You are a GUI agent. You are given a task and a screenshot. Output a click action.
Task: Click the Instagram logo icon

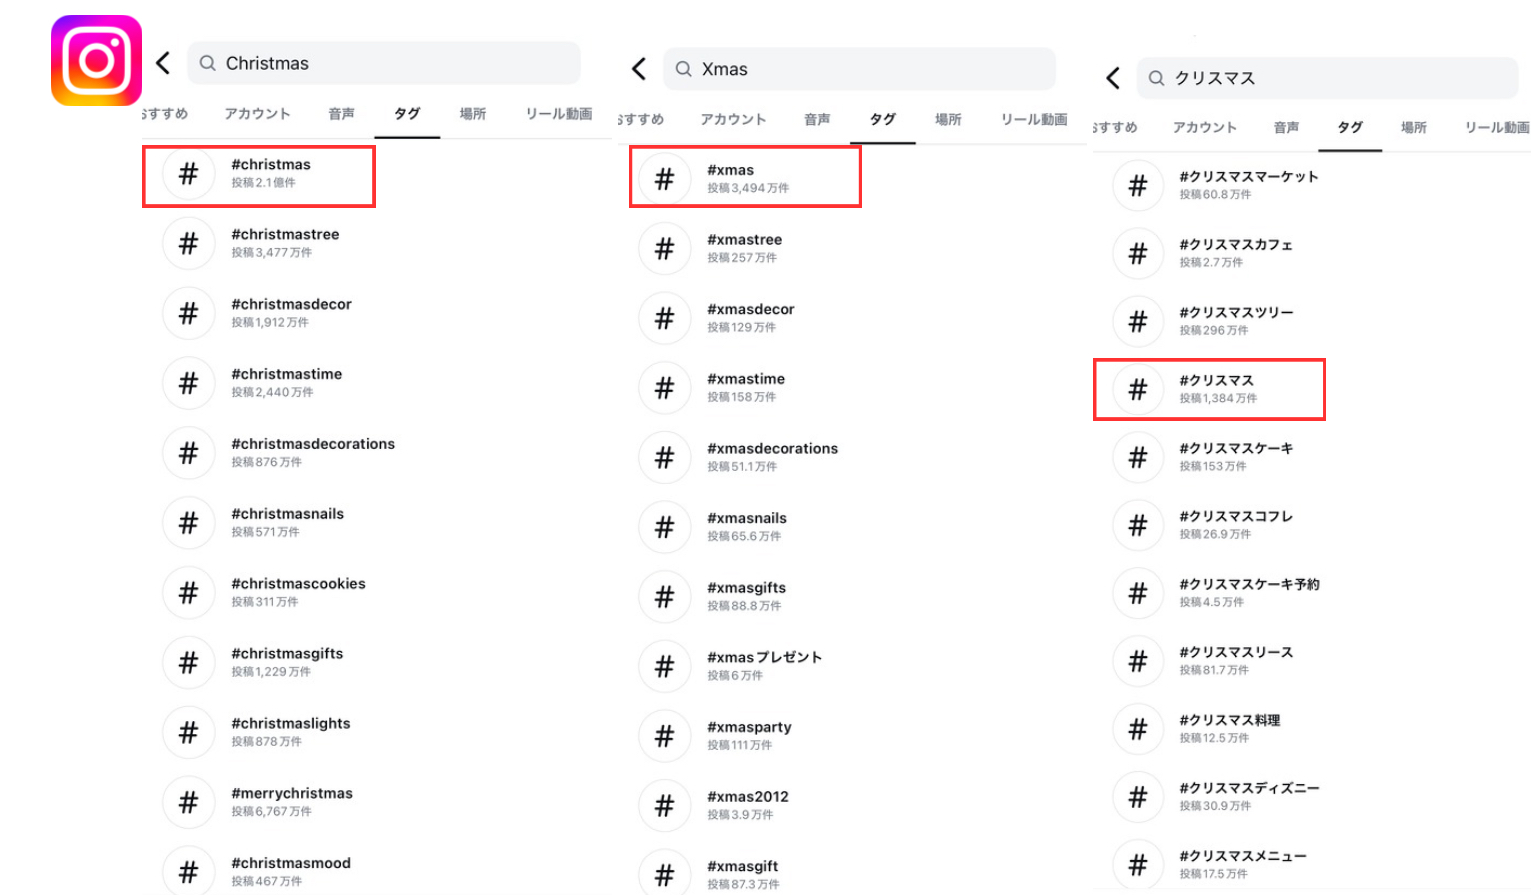pyautogui.click(x=96, y=61)
